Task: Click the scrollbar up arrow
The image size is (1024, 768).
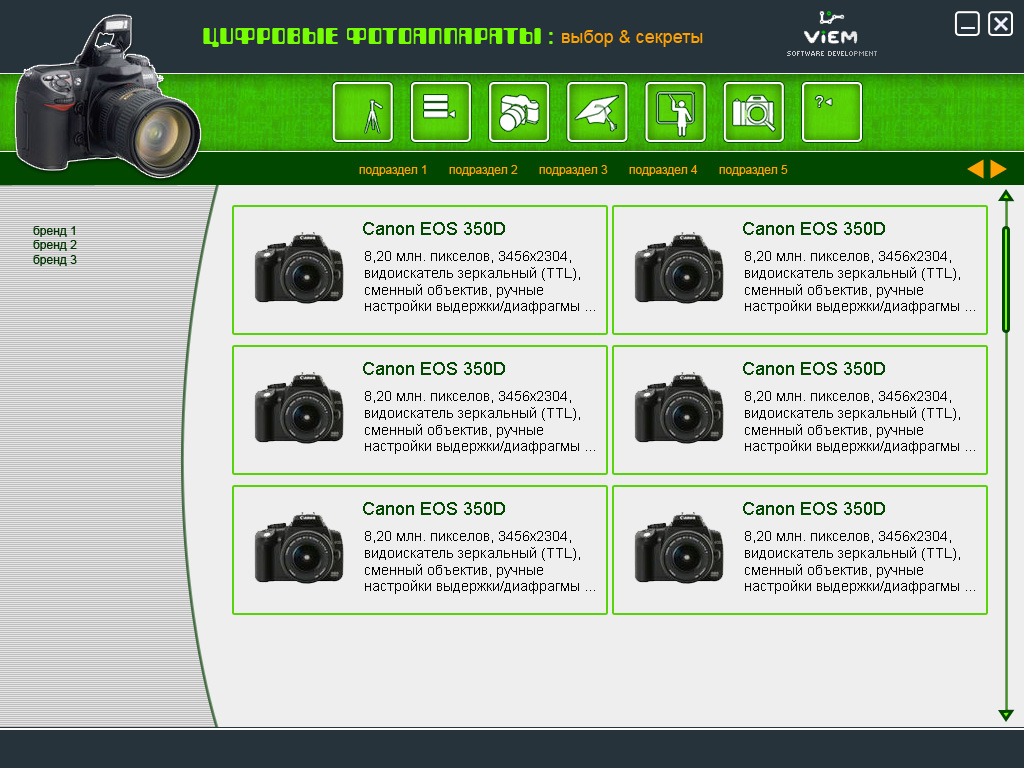Action: [1006, 195]
